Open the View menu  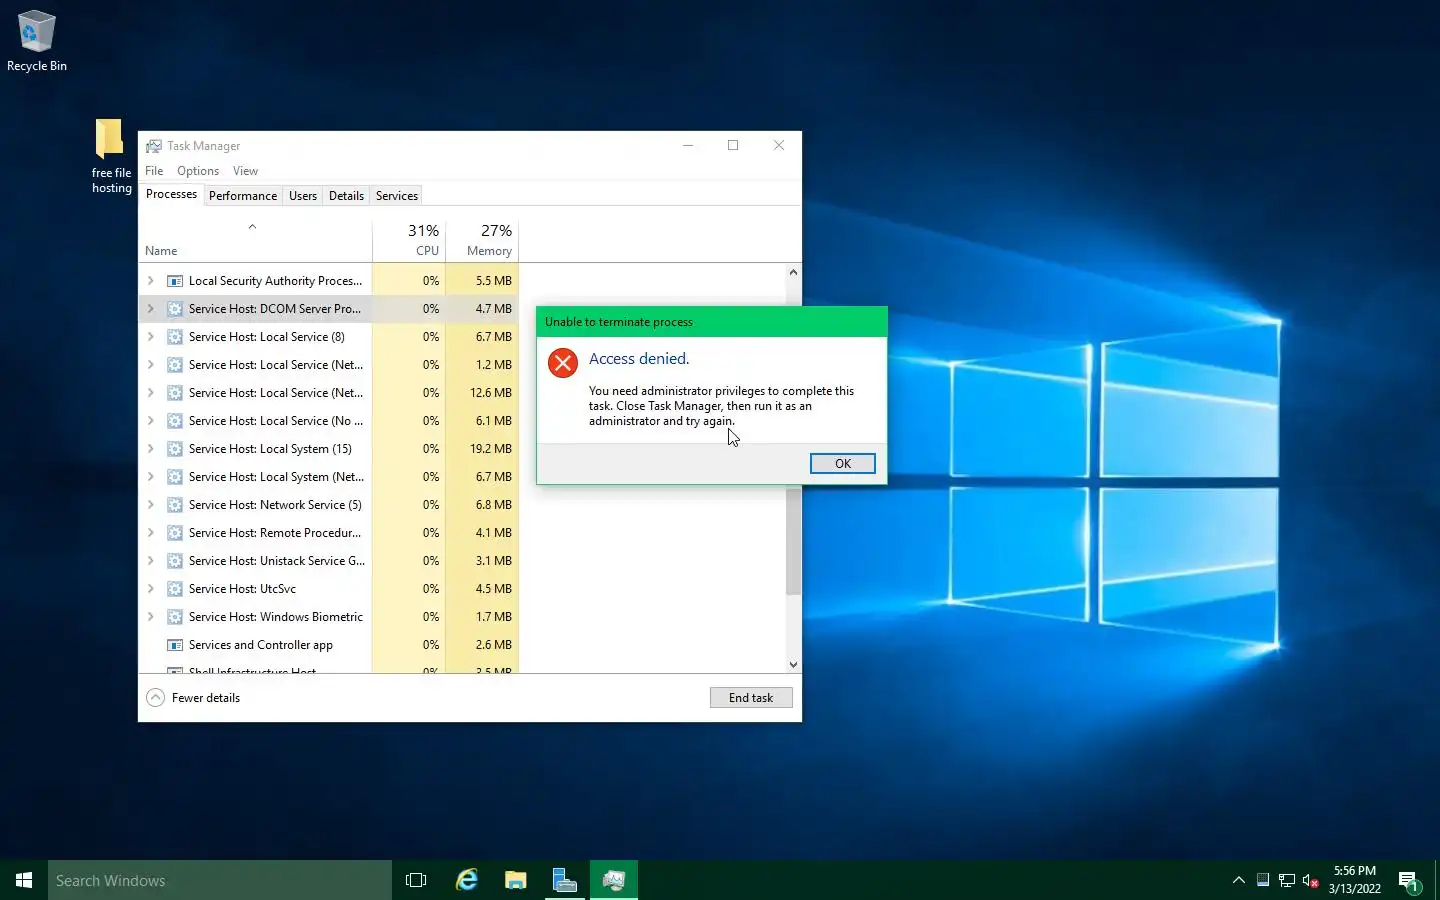click(x=245, y=171)
